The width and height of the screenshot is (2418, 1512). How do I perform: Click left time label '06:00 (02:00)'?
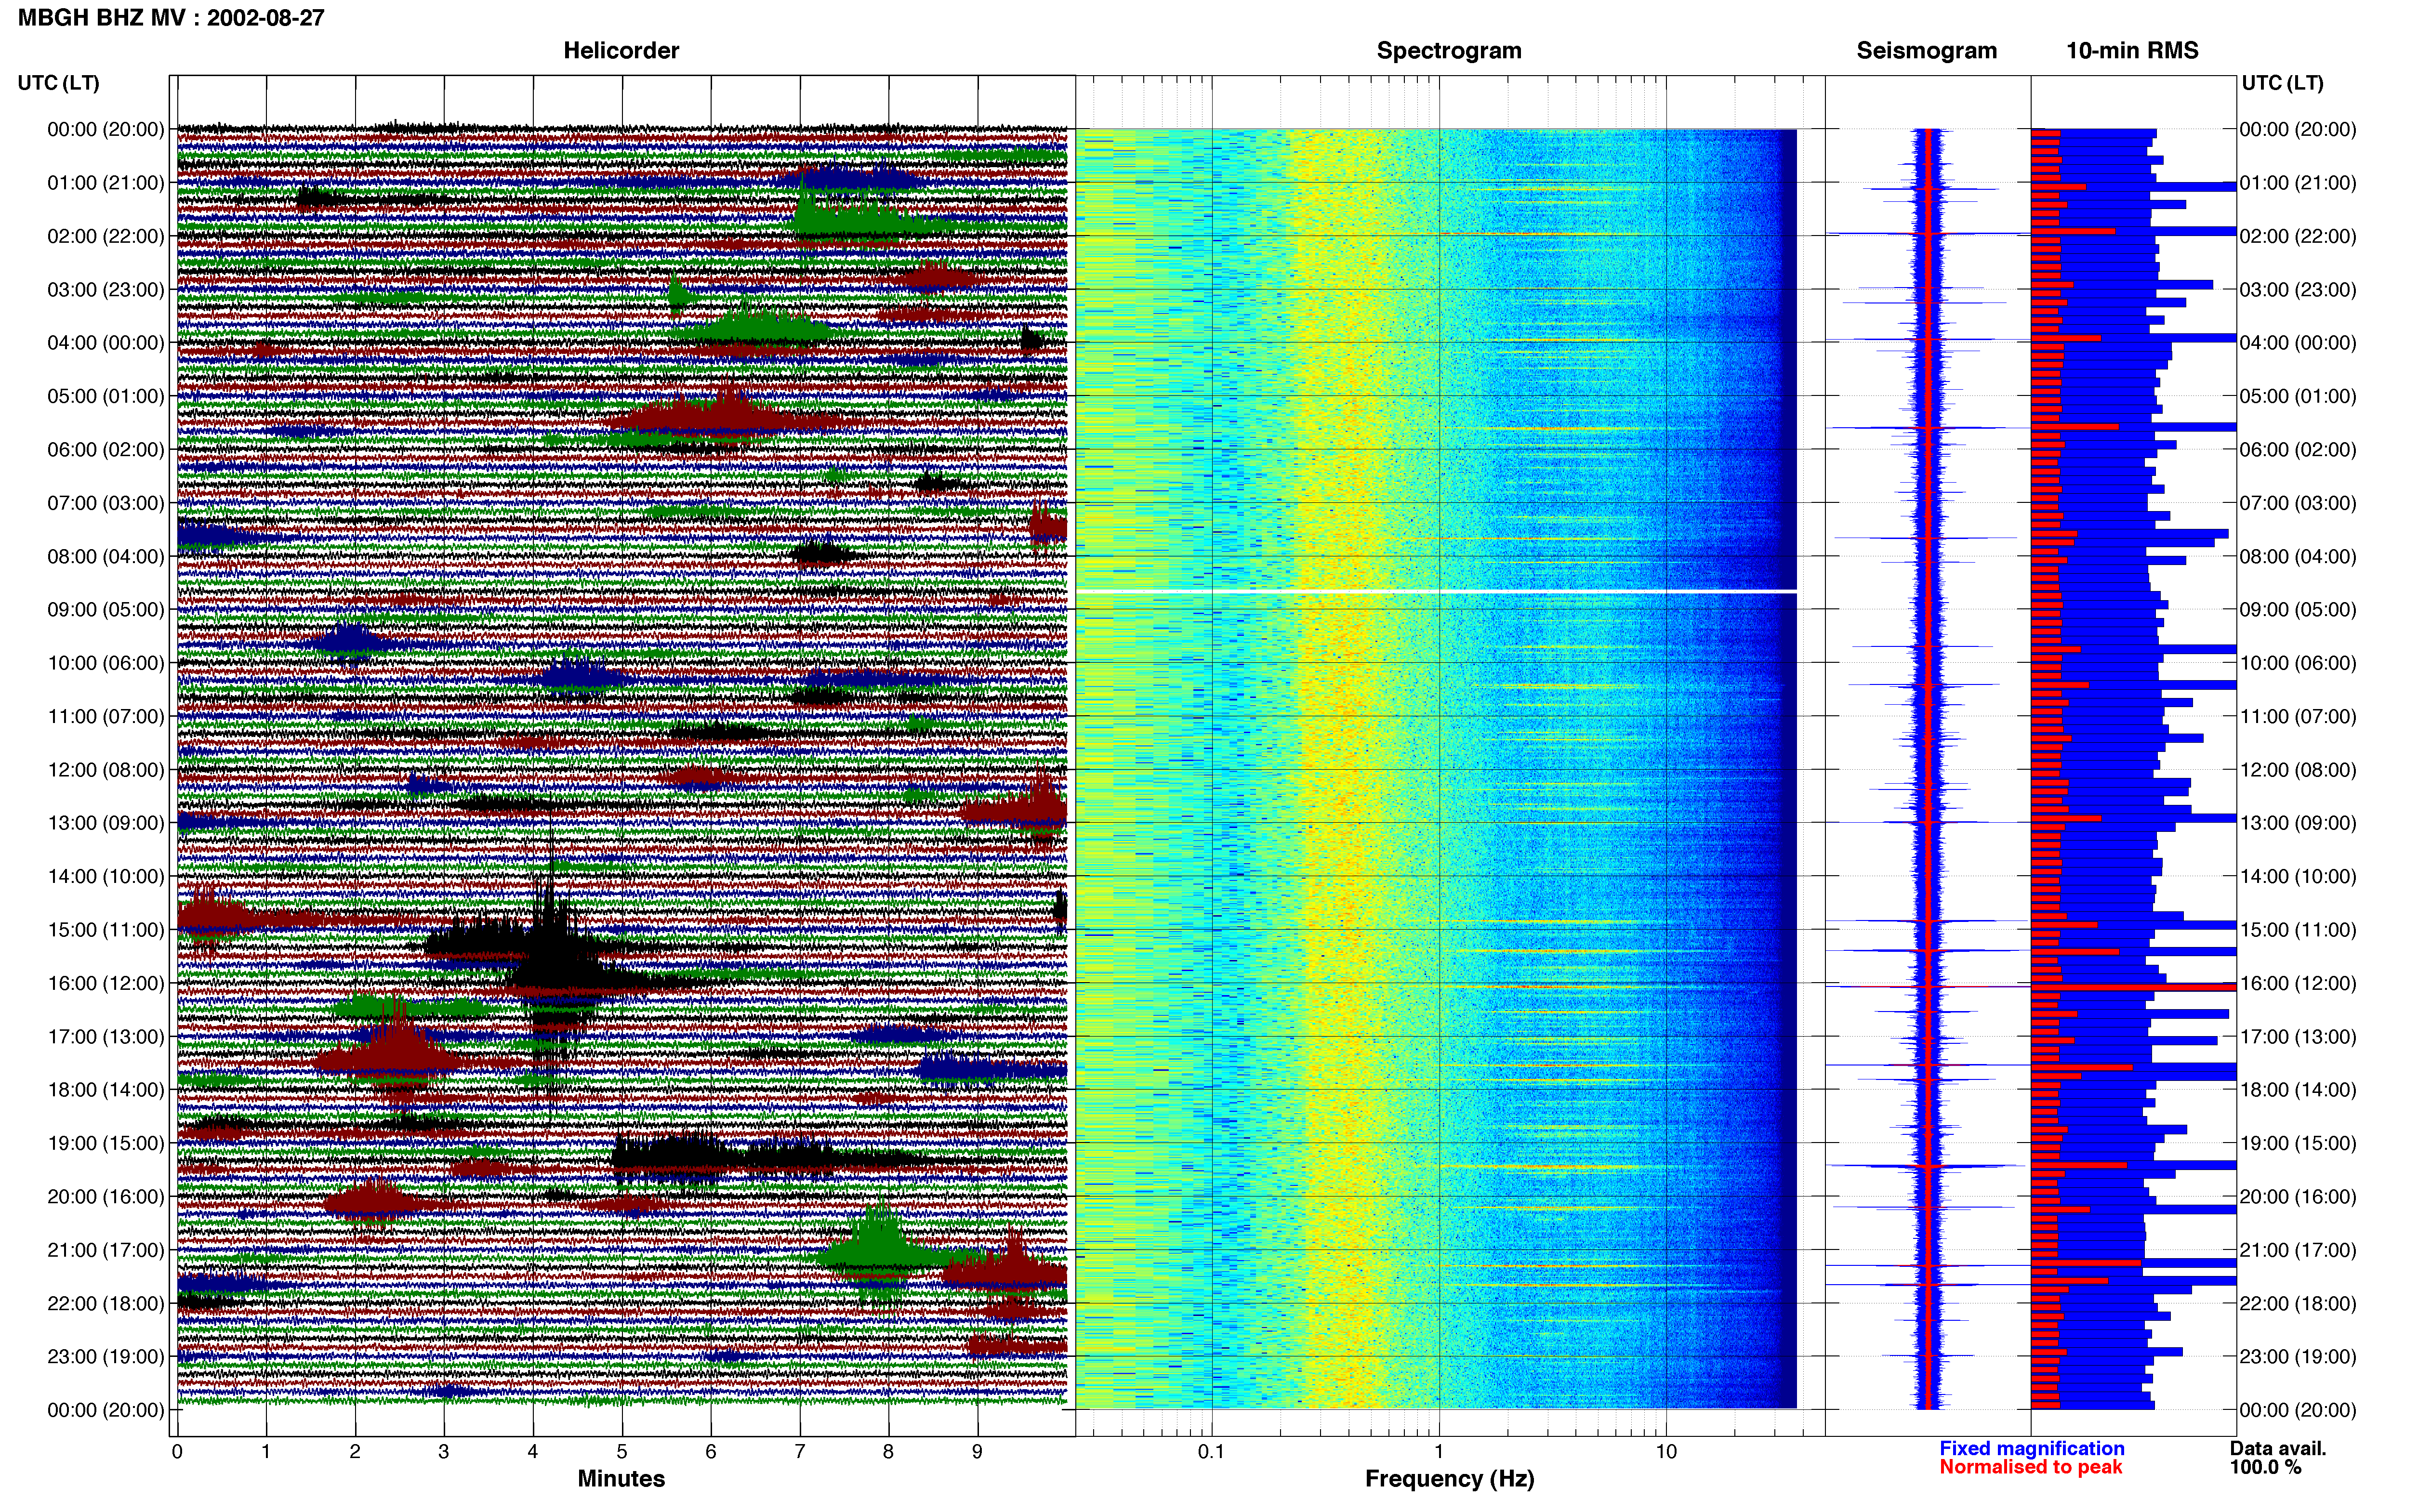coord(106,450)
